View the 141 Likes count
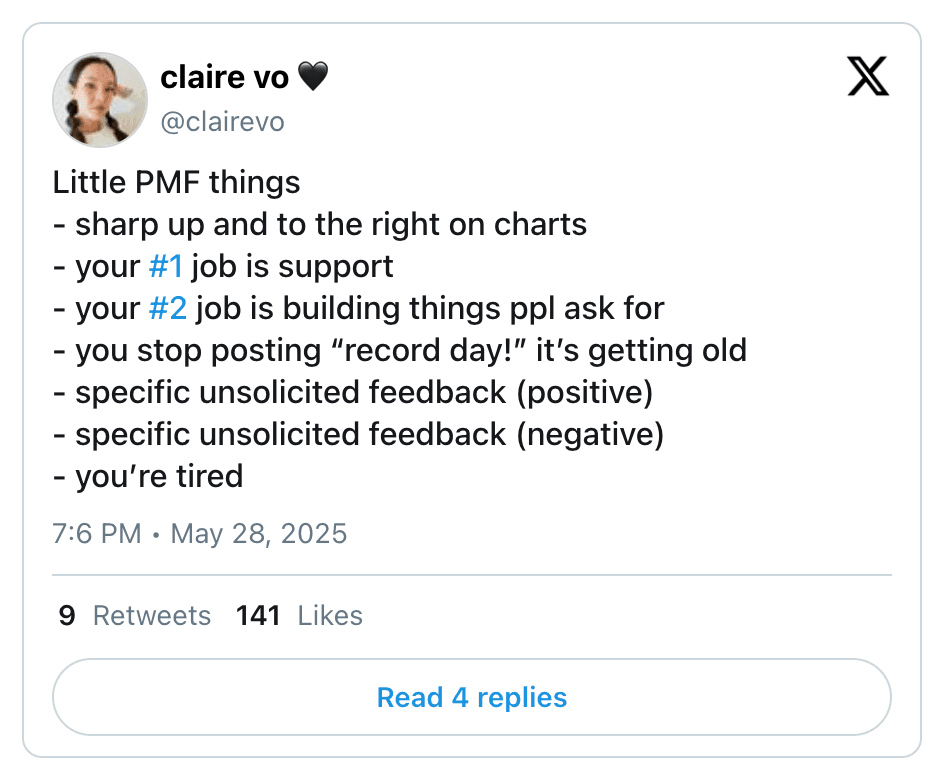The height and width of the screenshot is (774, 938). (x=299, y=615)
